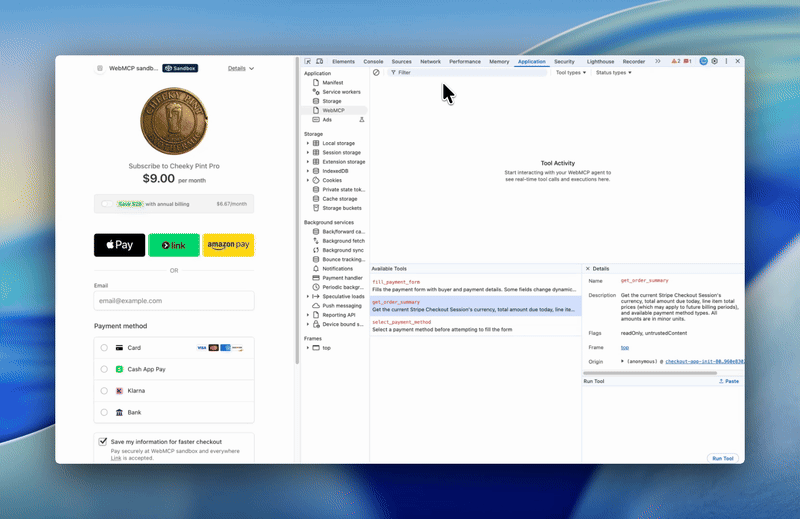Viewport: 800px width, 519px height.
Task: Click the Storage buckets icon
Action: pyautogui.click(x=316, y=208)
